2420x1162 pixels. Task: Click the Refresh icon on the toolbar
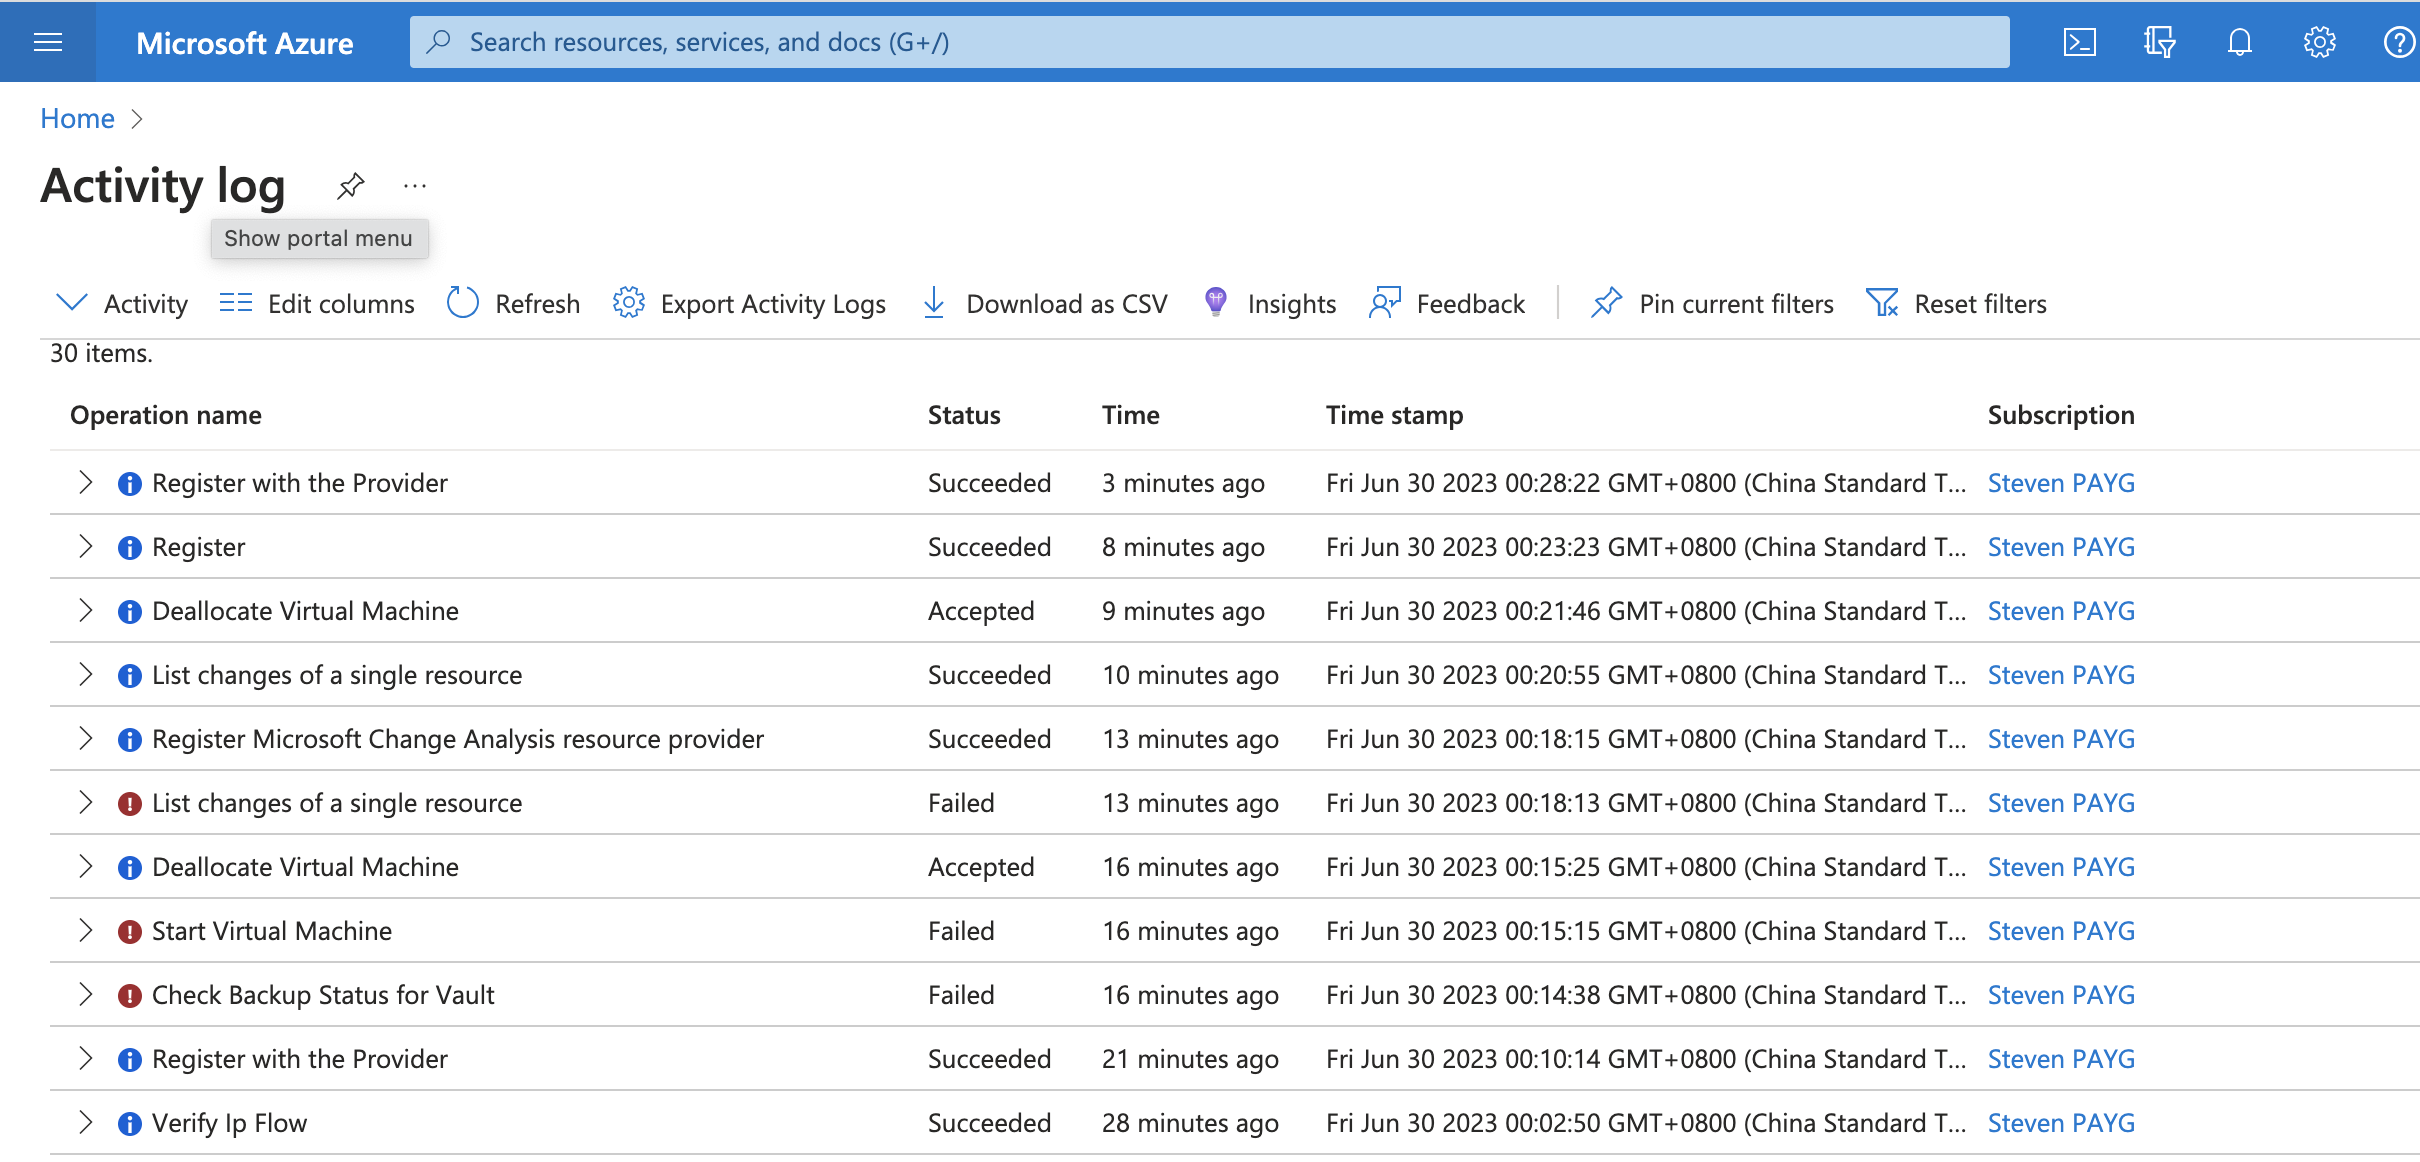(x=462, y=303)
